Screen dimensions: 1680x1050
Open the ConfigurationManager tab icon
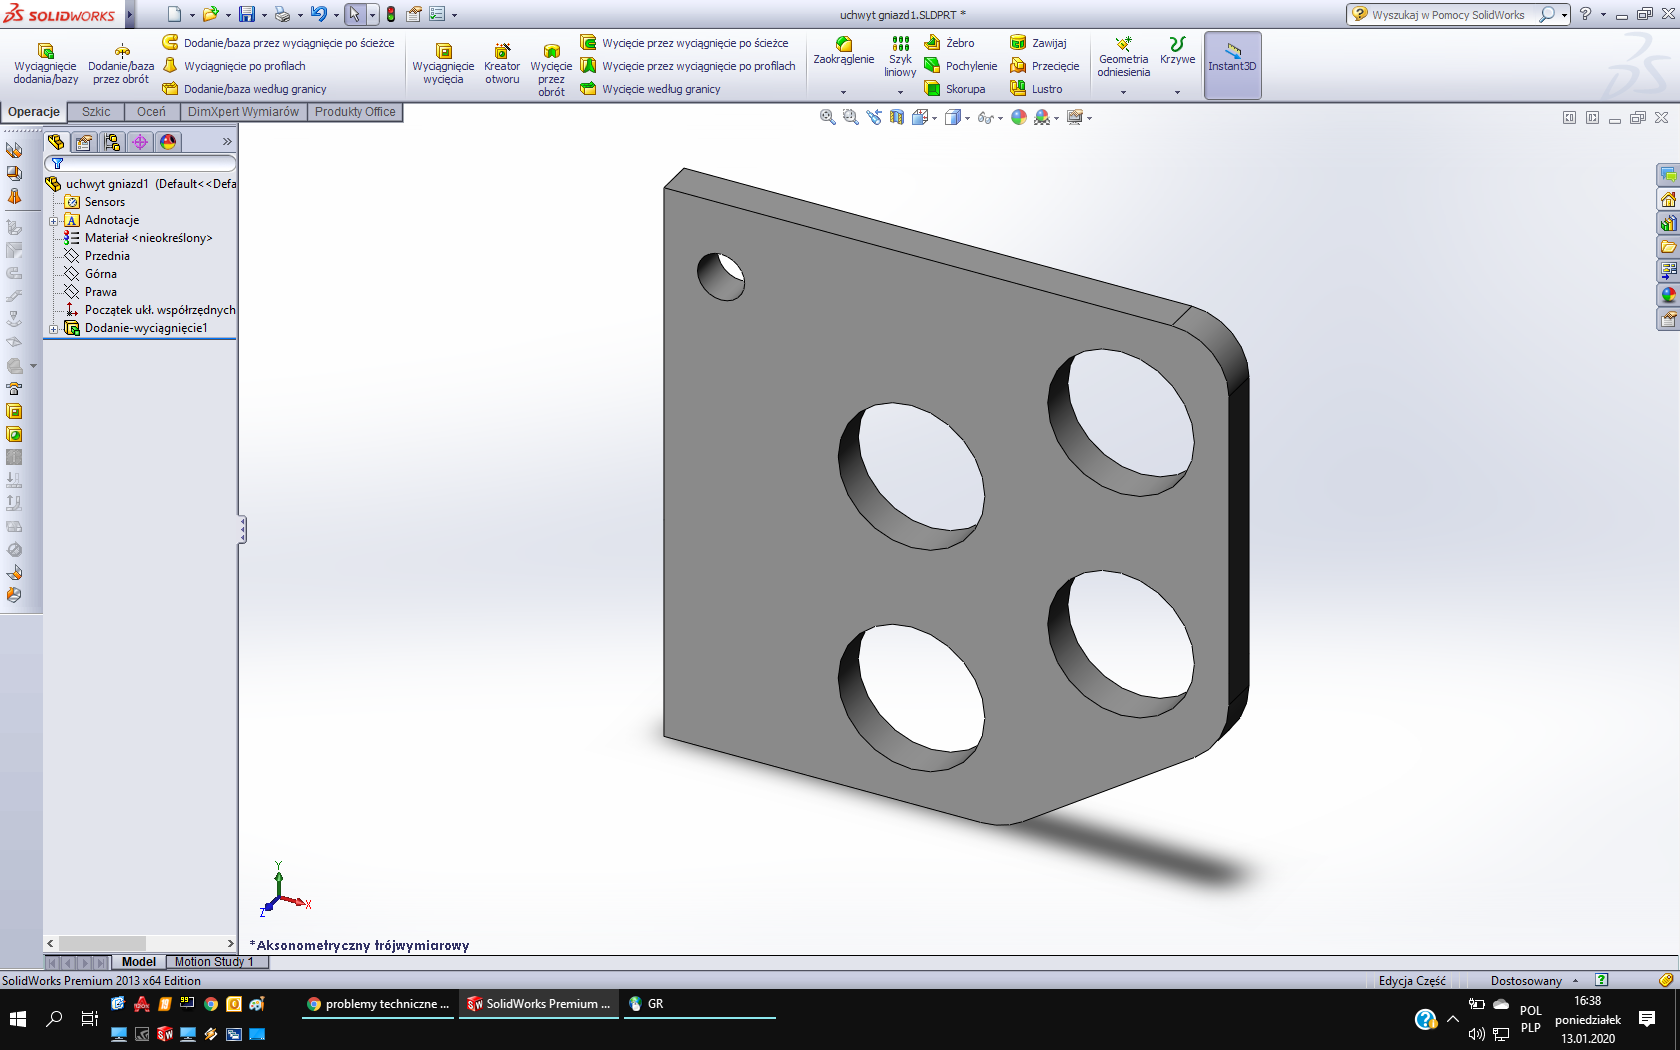pyautogui.click(x=112, y=142)
